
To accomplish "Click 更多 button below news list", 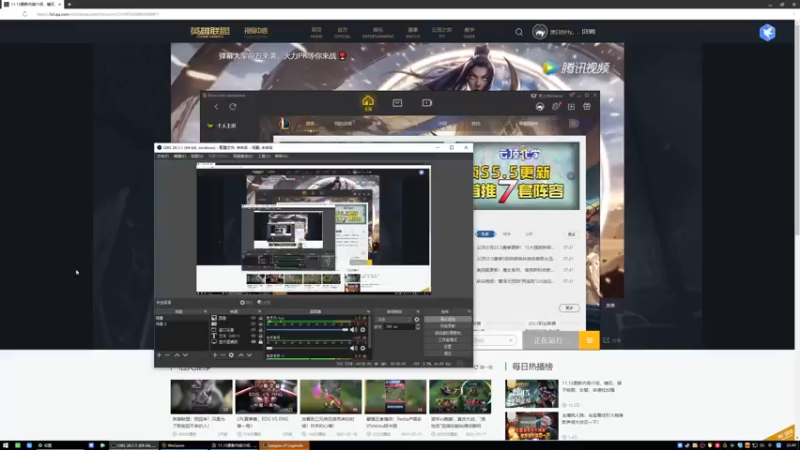I will 569,308.
